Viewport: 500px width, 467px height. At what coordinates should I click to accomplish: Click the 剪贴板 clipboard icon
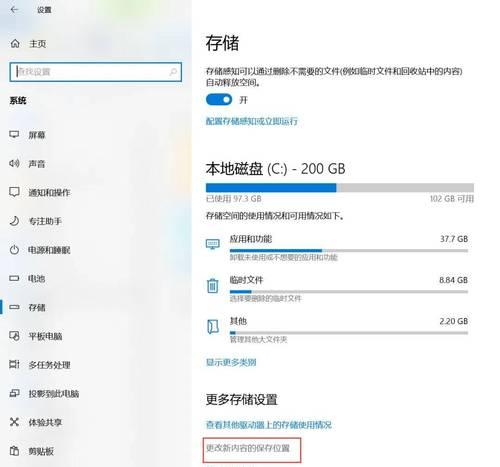point(14,451)
